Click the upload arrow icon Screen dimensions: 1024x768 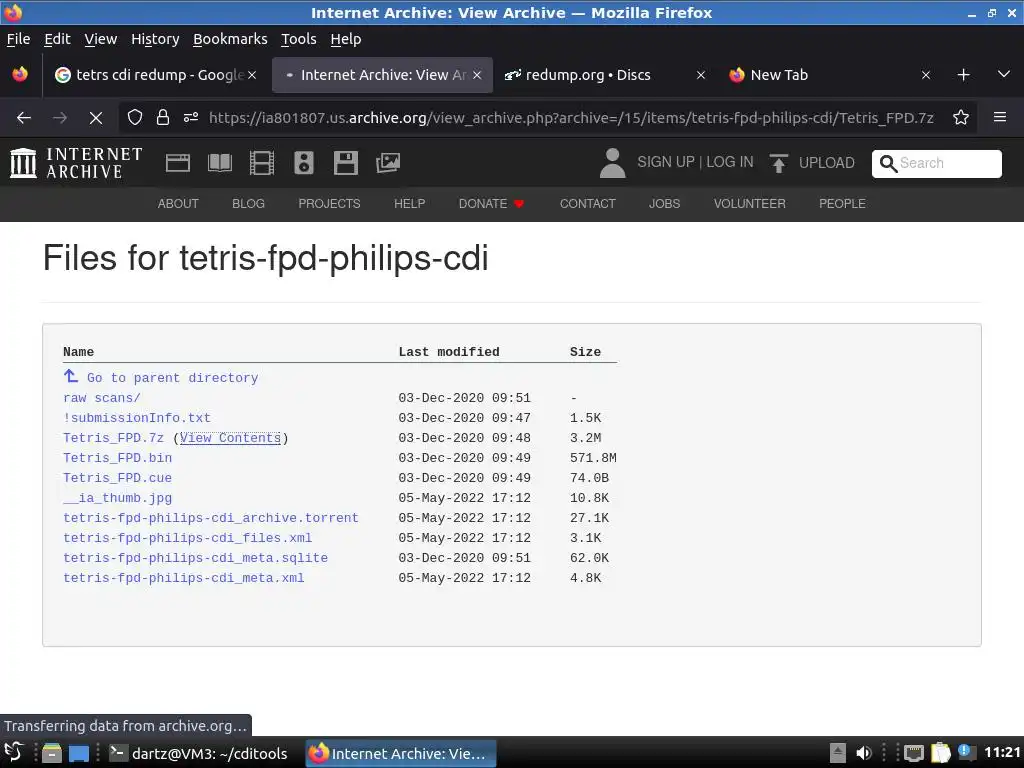point(778,163)
